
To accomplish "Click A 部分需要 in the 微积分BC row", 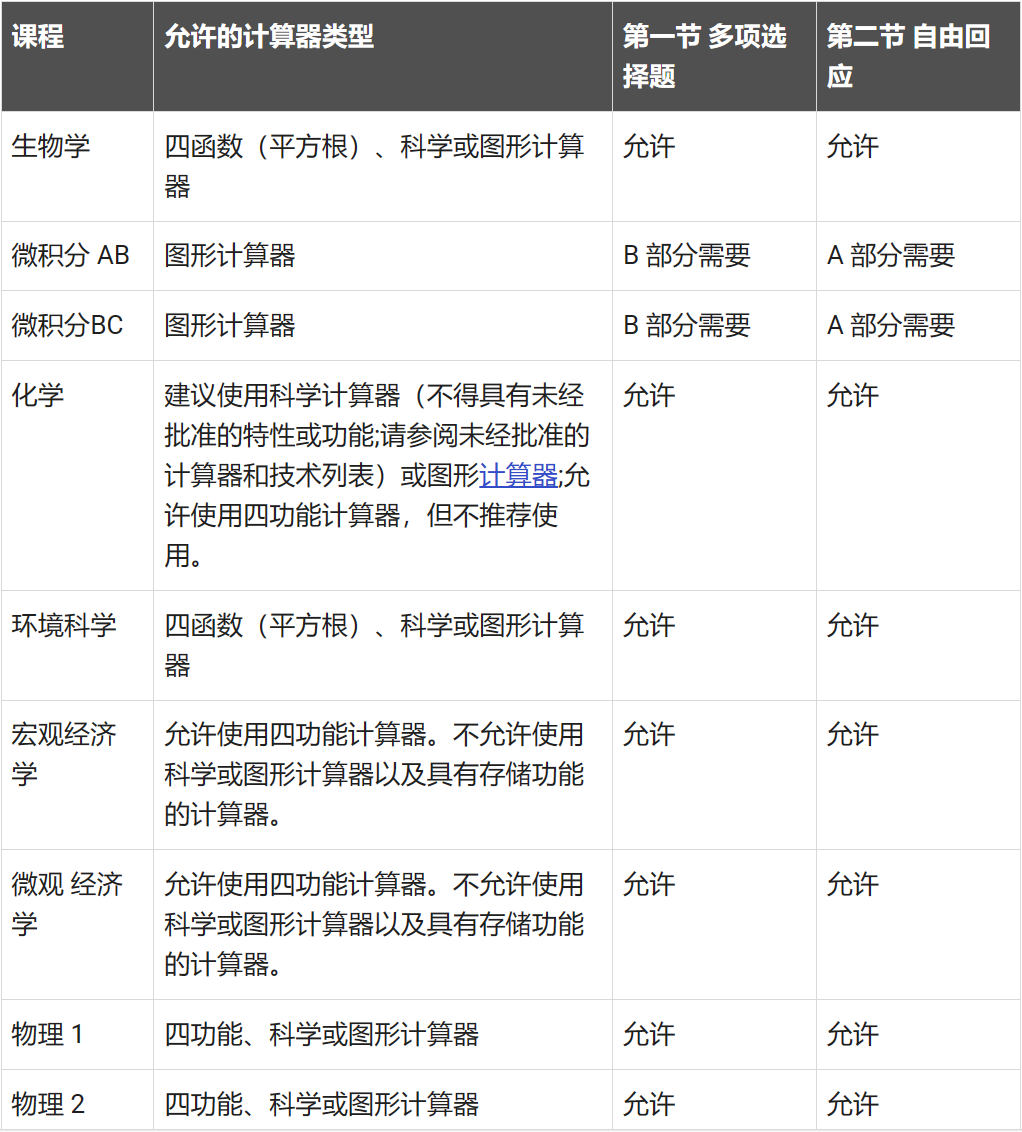I will point(891,325).
